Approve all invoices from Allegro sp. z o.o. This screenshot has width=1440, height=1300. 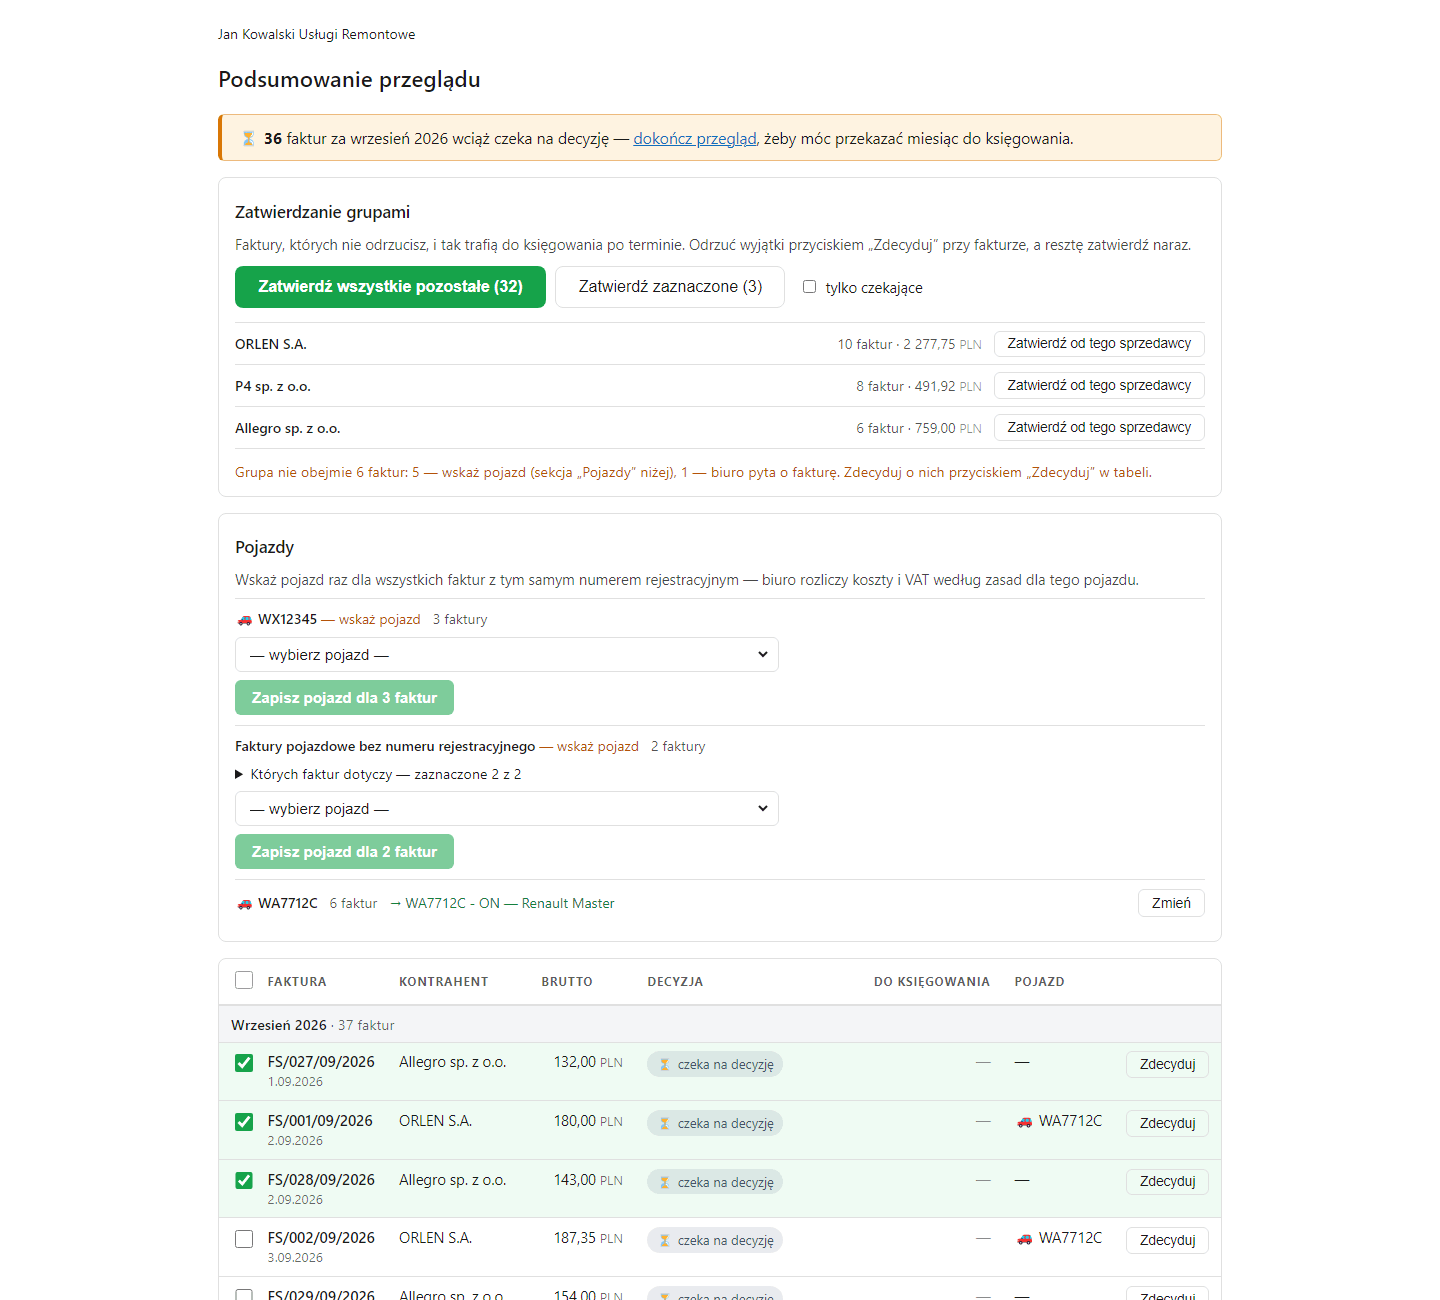1099,428
